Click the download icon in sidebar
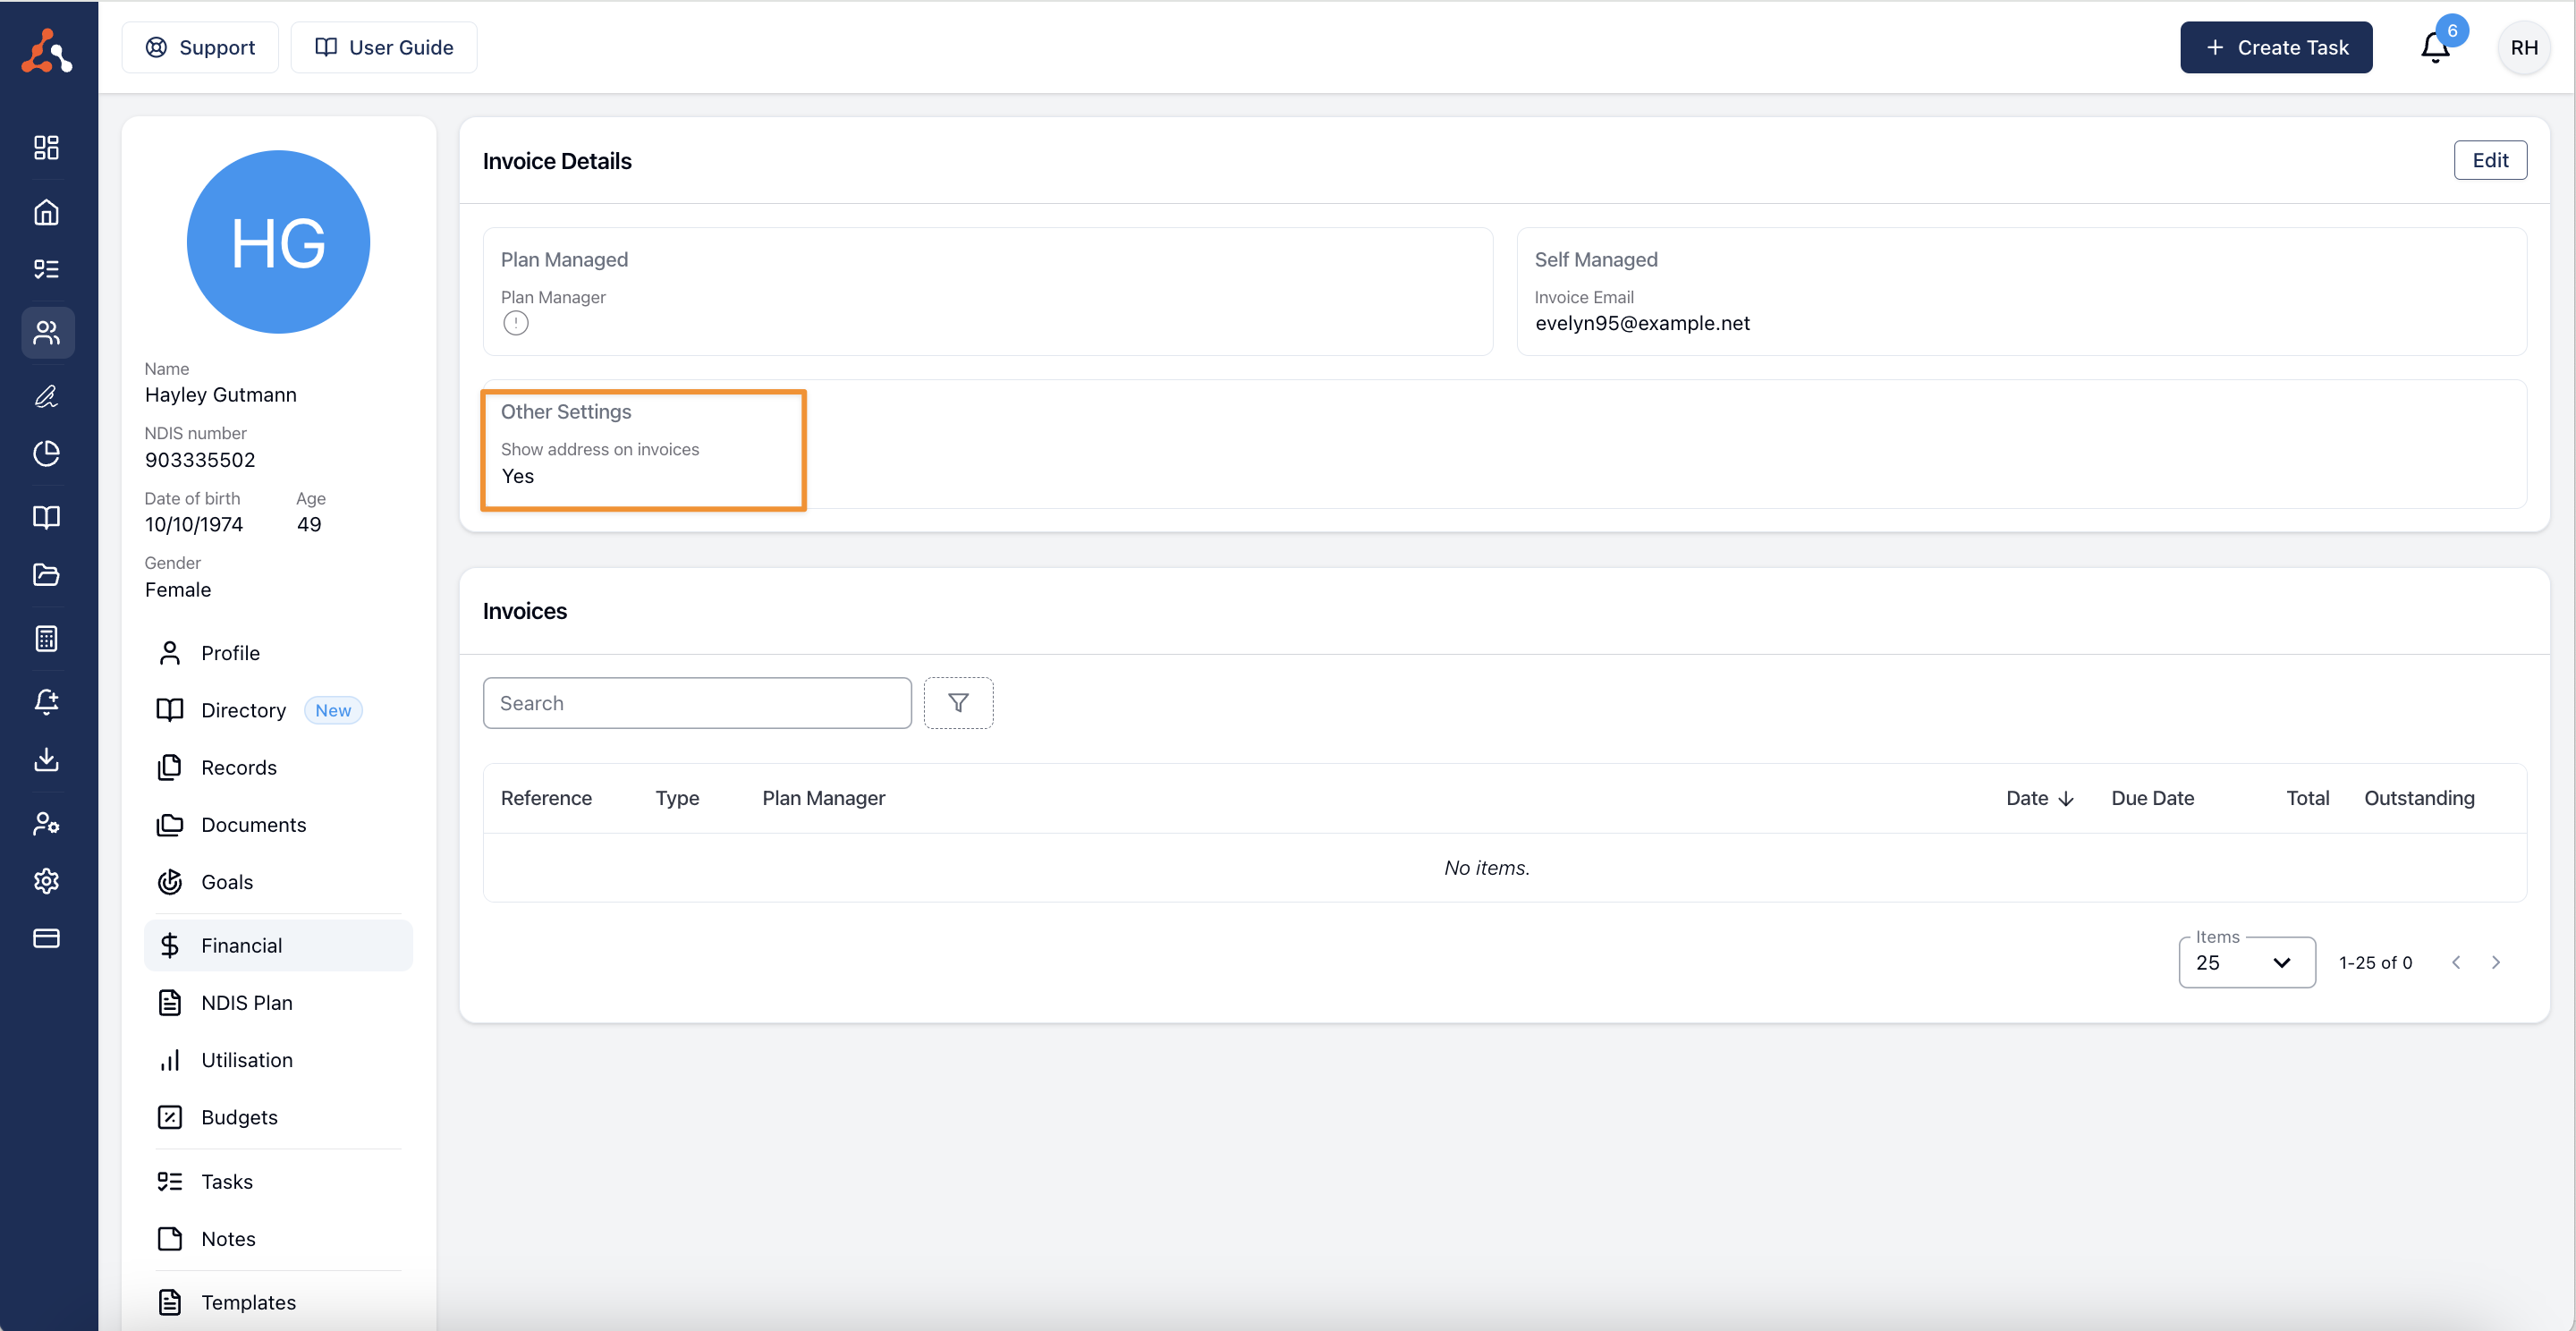The width and height of the screenshot is (2576, 1331). 46,760
